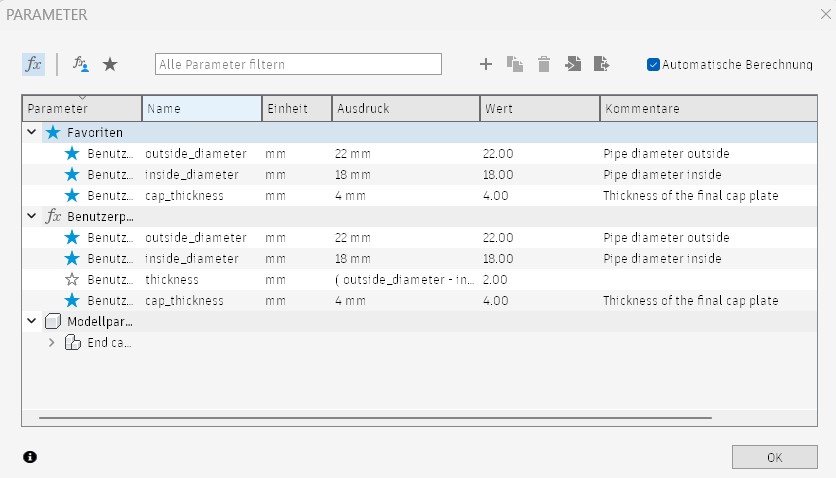Click the Ausdruck column header

(406, 109)
